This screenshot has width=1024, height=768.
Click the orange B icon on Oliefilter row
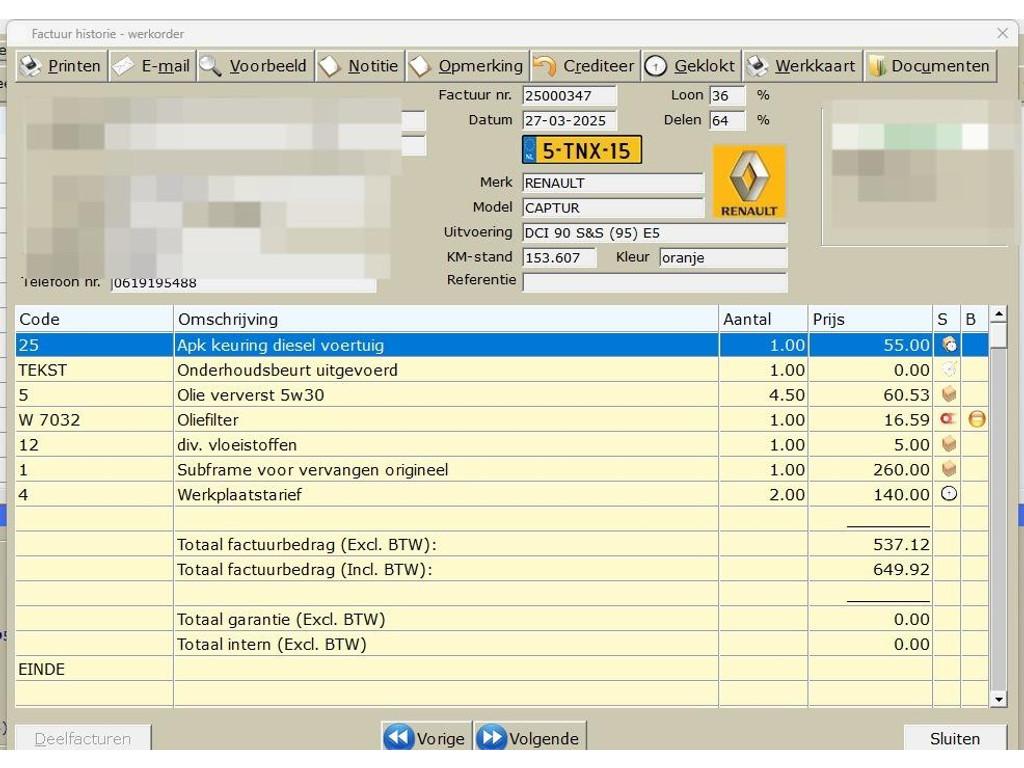click(x=976, y=420)
